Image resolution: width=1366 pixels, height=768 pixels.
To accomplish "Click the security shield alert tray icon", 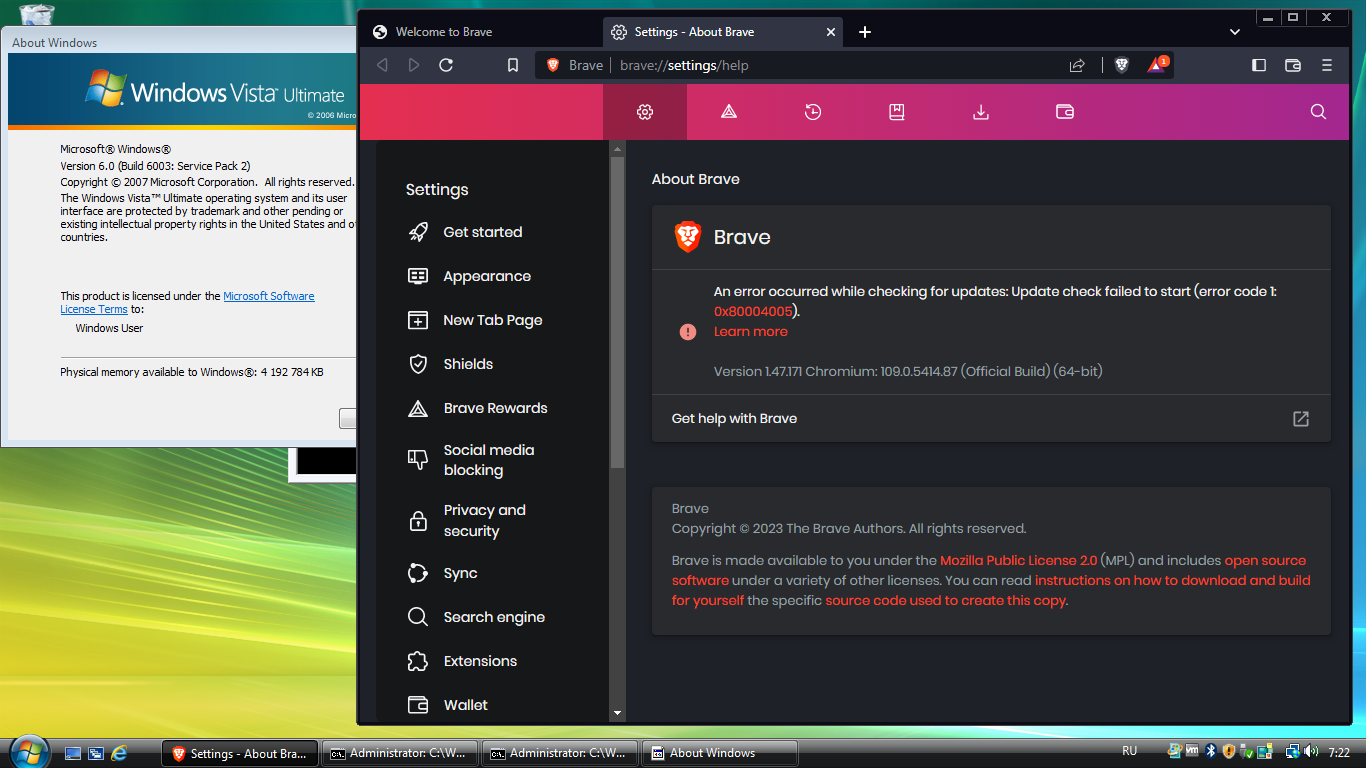I will tap(1229, 752).
